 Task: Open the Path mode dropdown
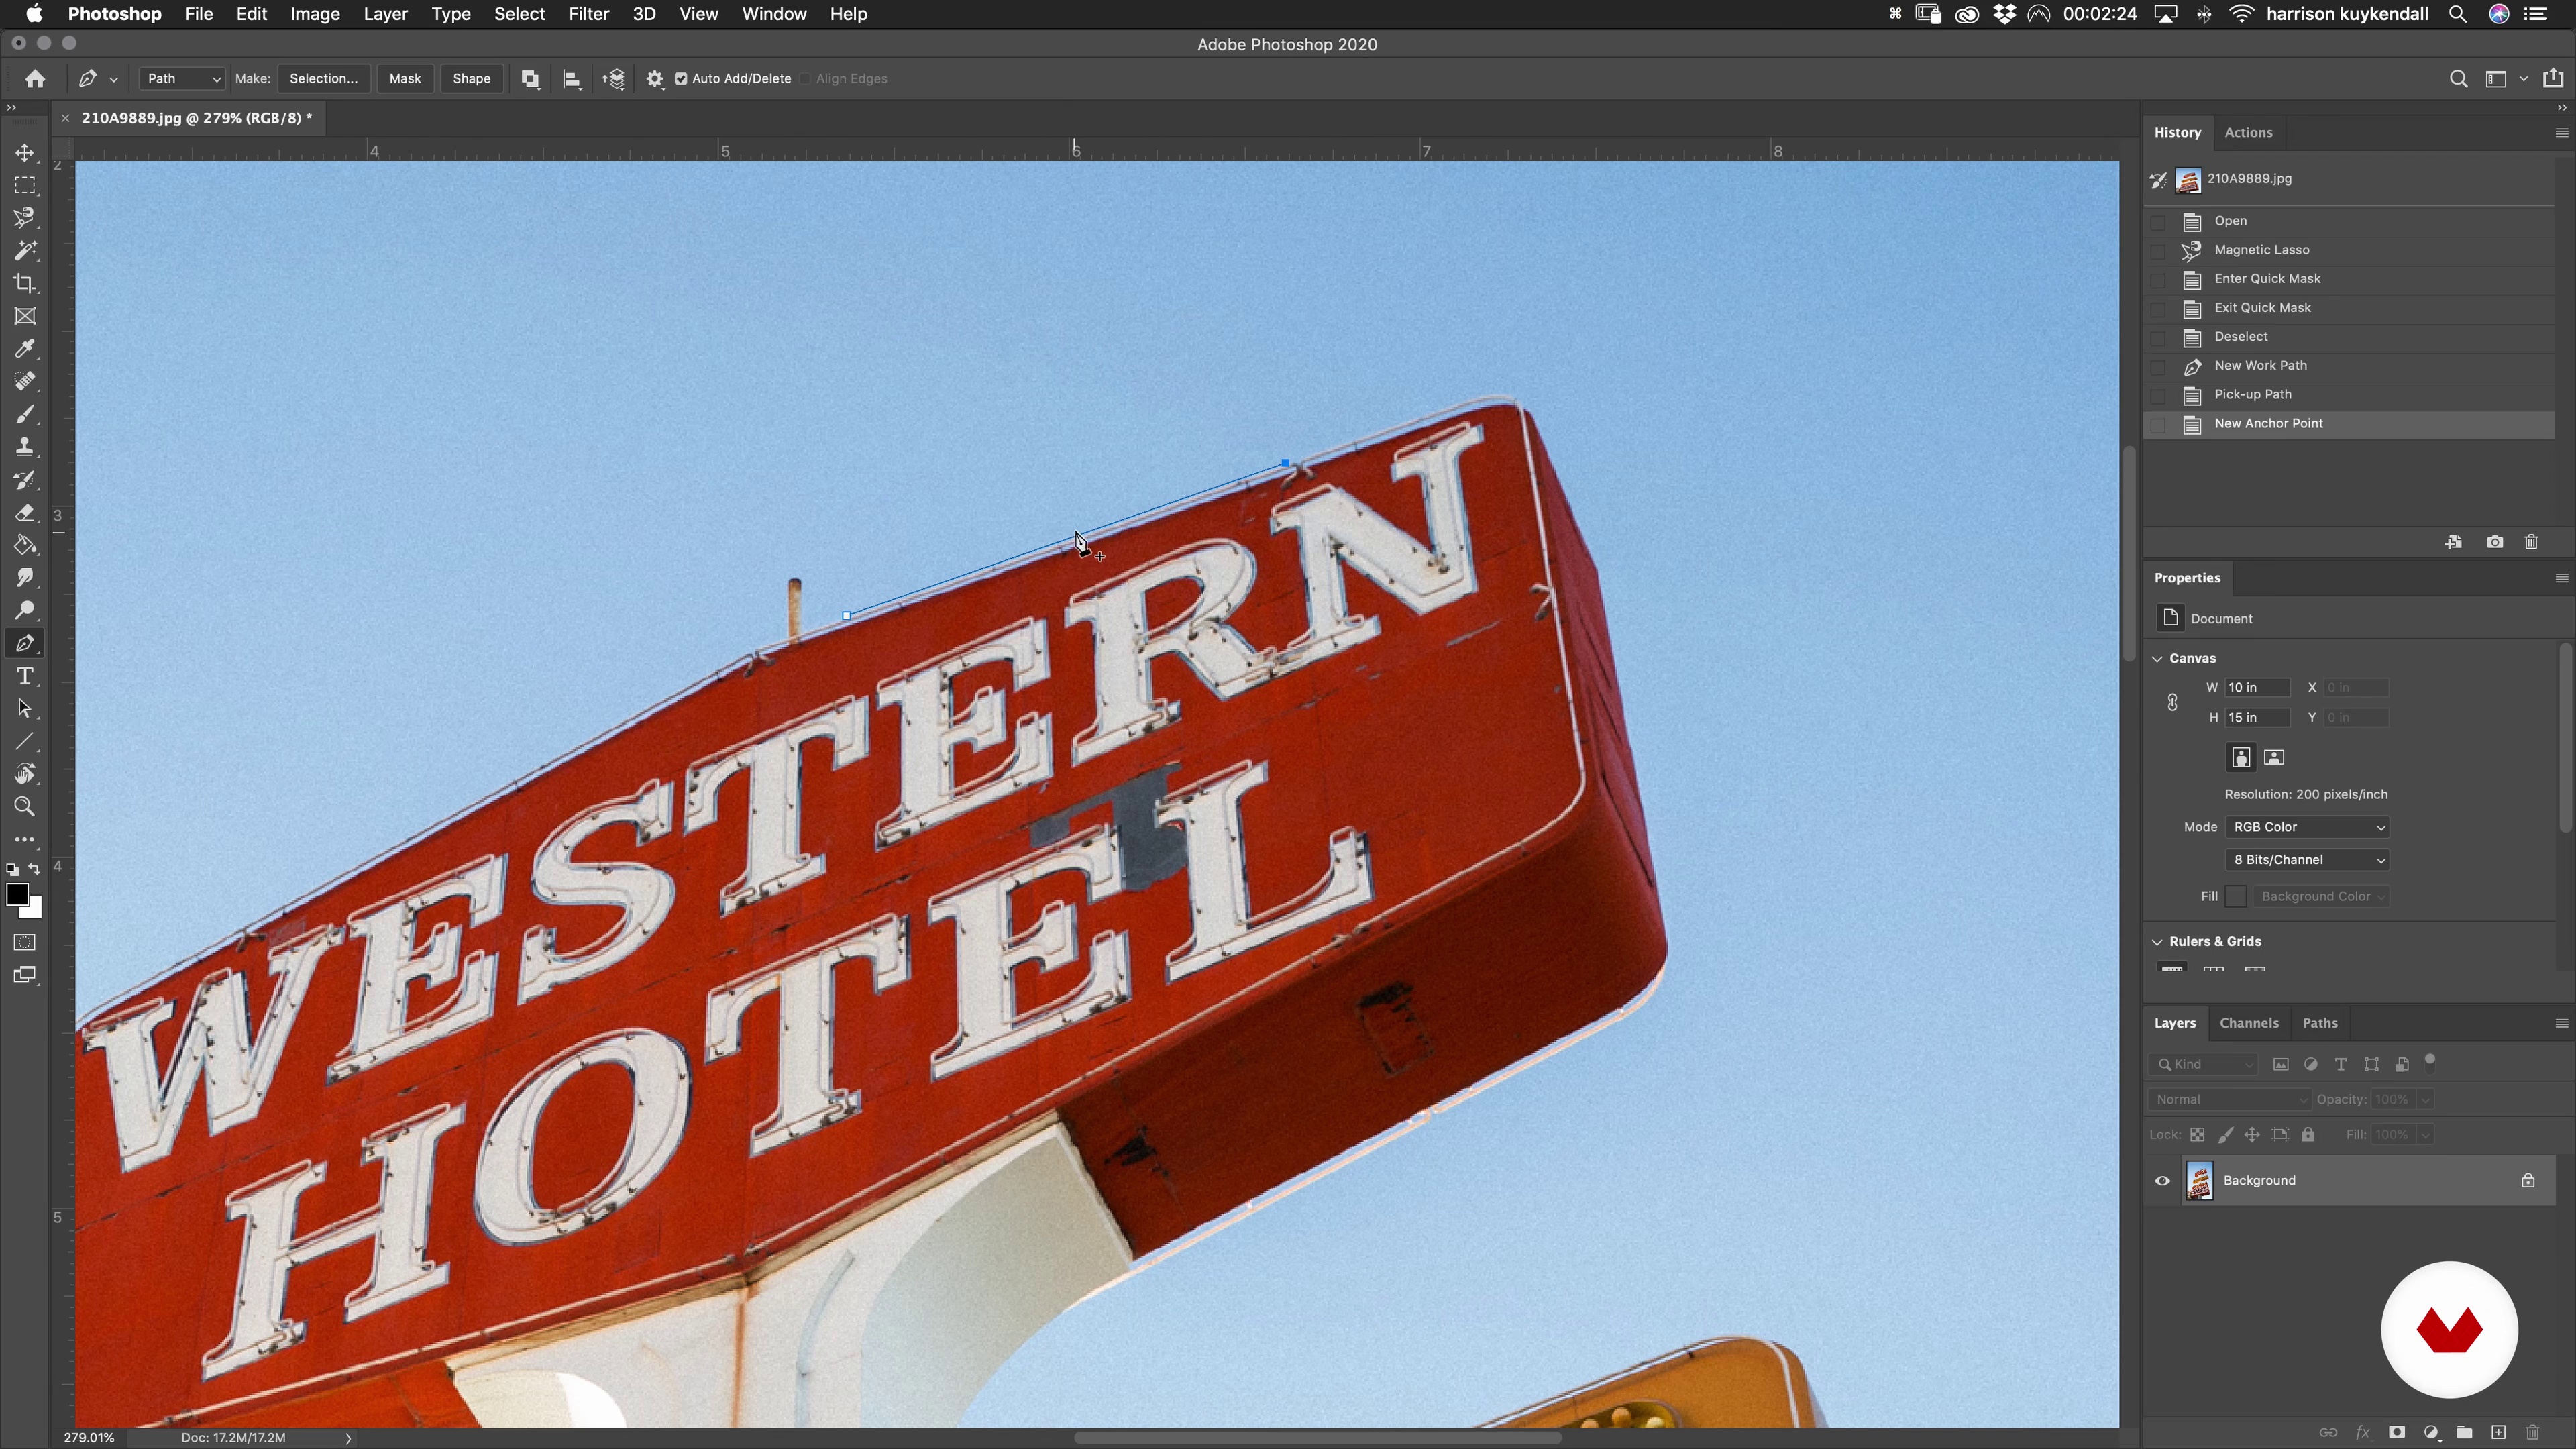pos(182,79)
